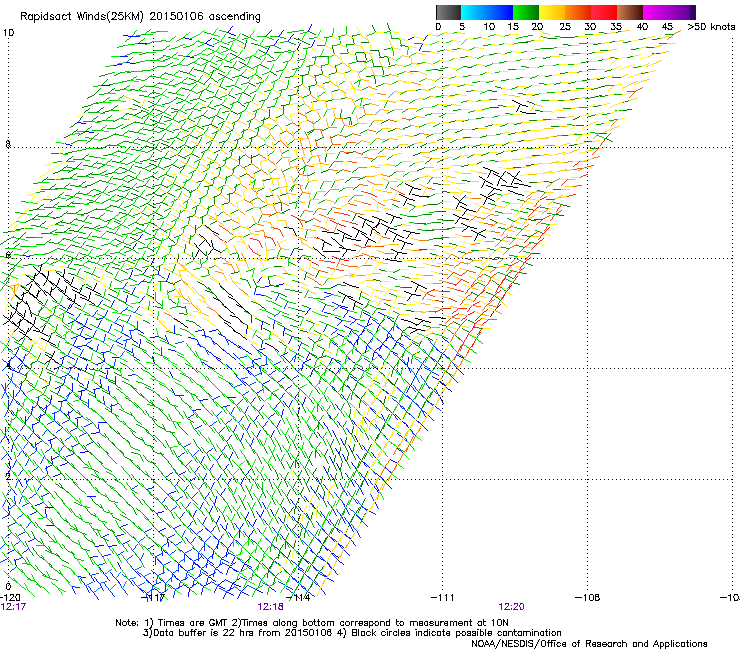Click the "20" legend scale label
Viewport: 740px width, 650px height.
pos(537,27)
